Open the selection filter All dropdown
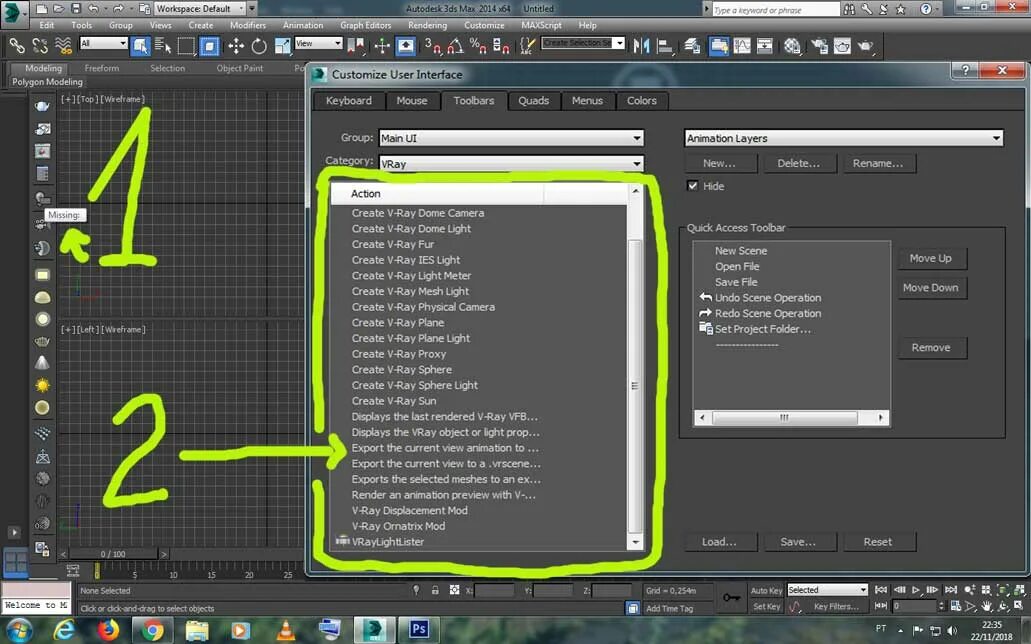 pyautogui.click(x=103, y=43)
